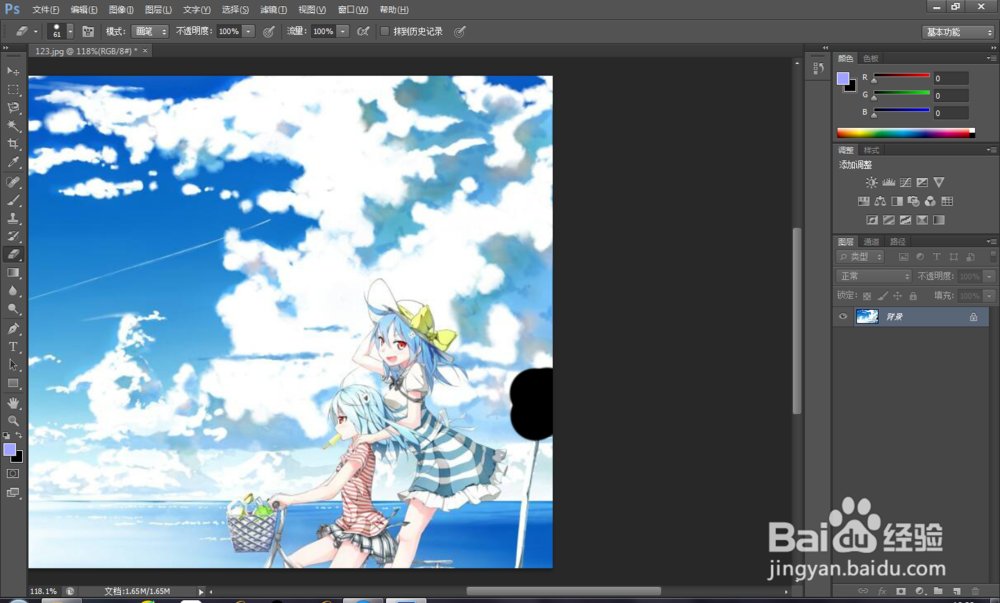This screenshot has width=1000, height=603.
Task: Select the Pen tool
Action: [13, 329]
